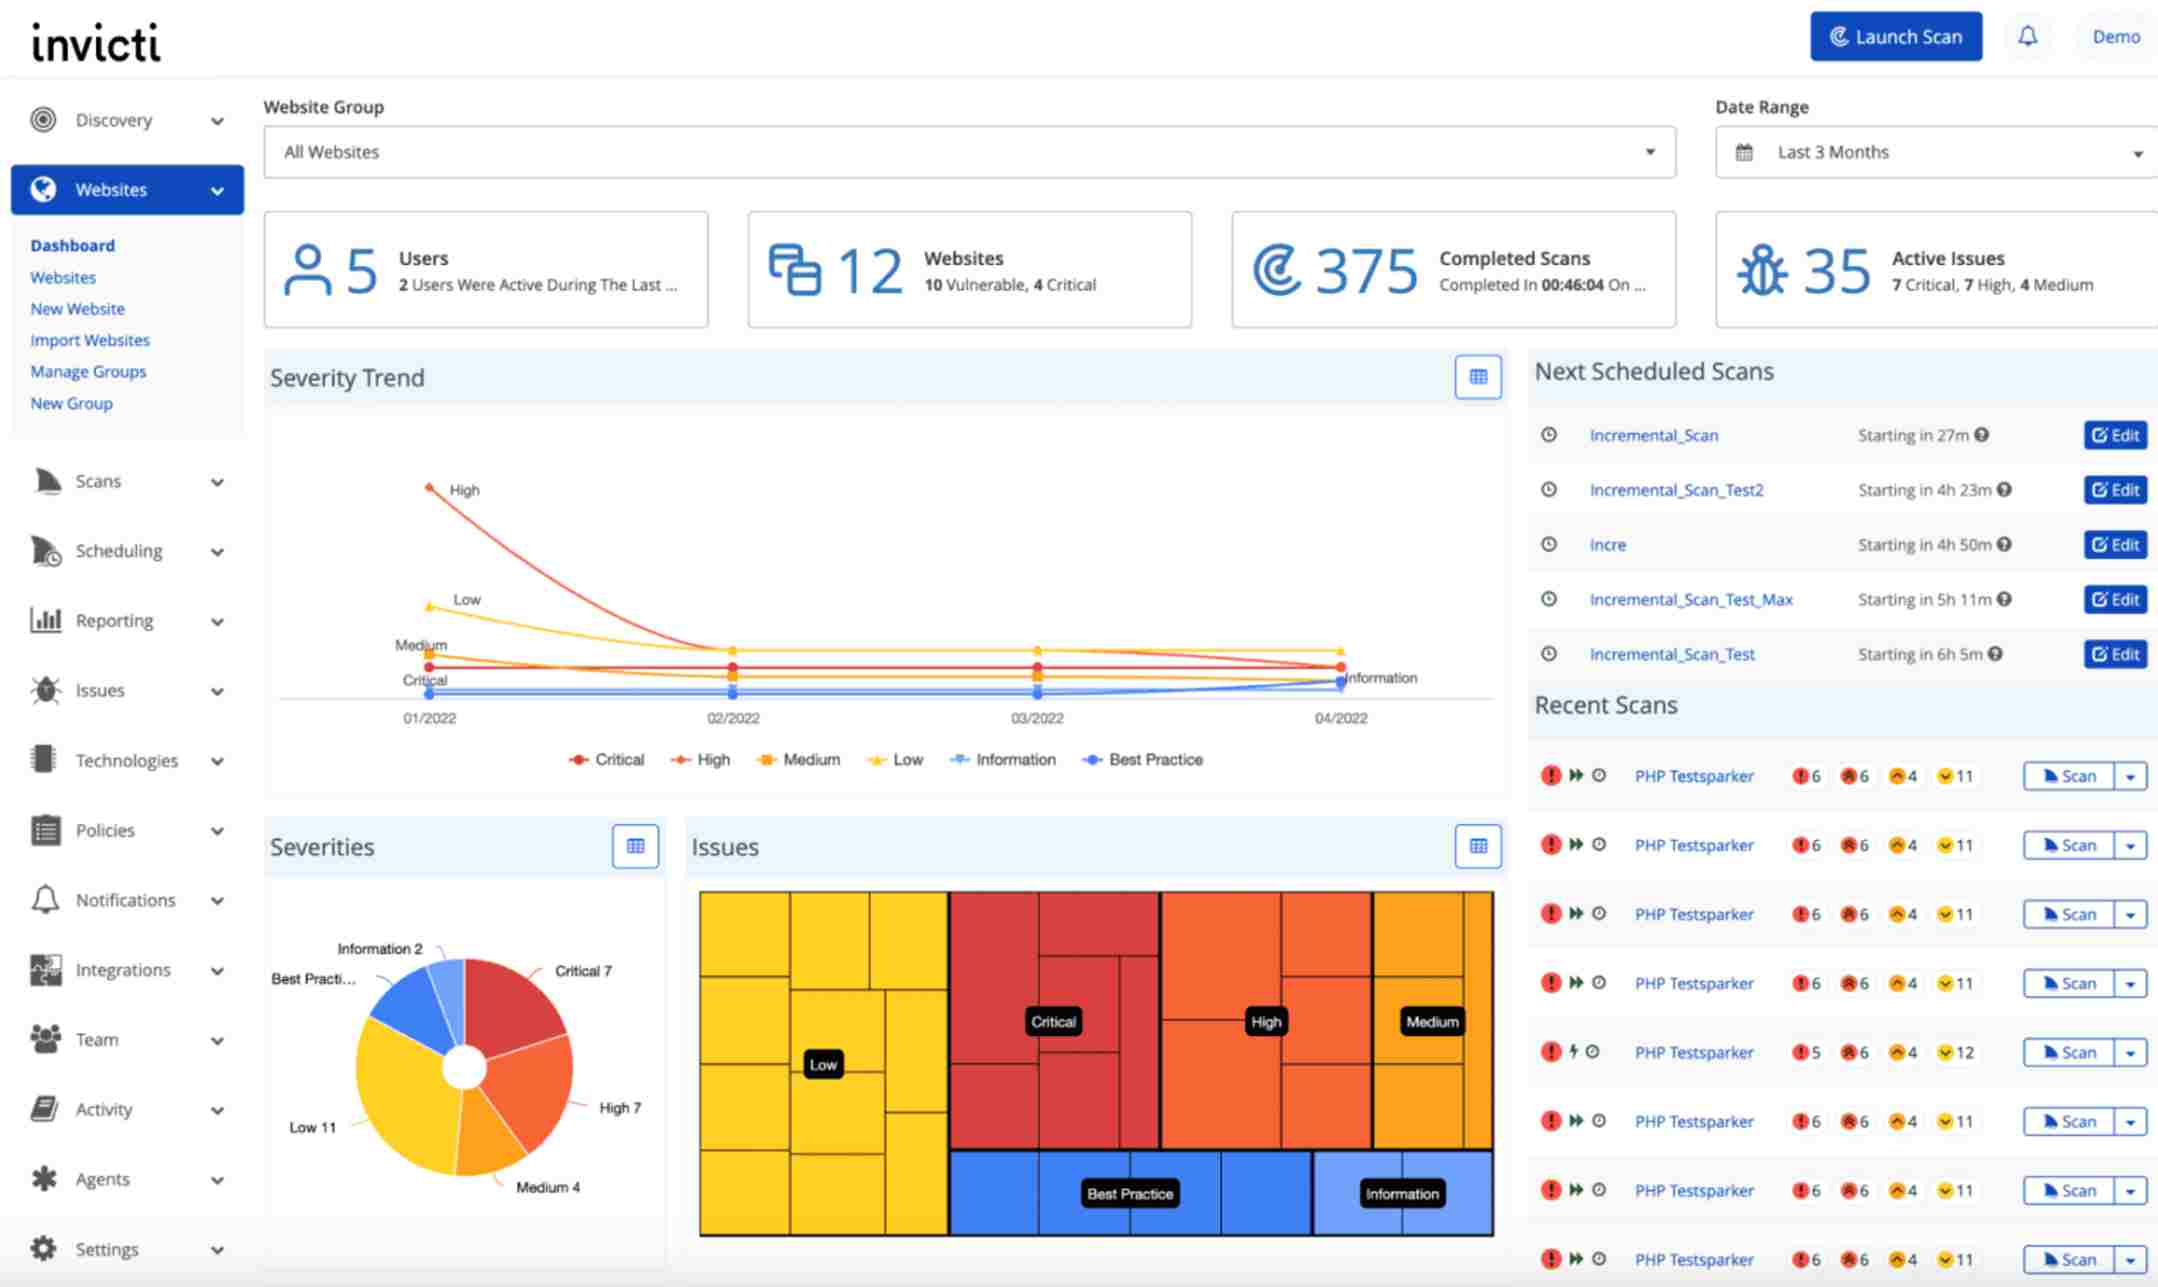
Task: Switch Severity Trend to table view
Action: tap(1478, 377)
